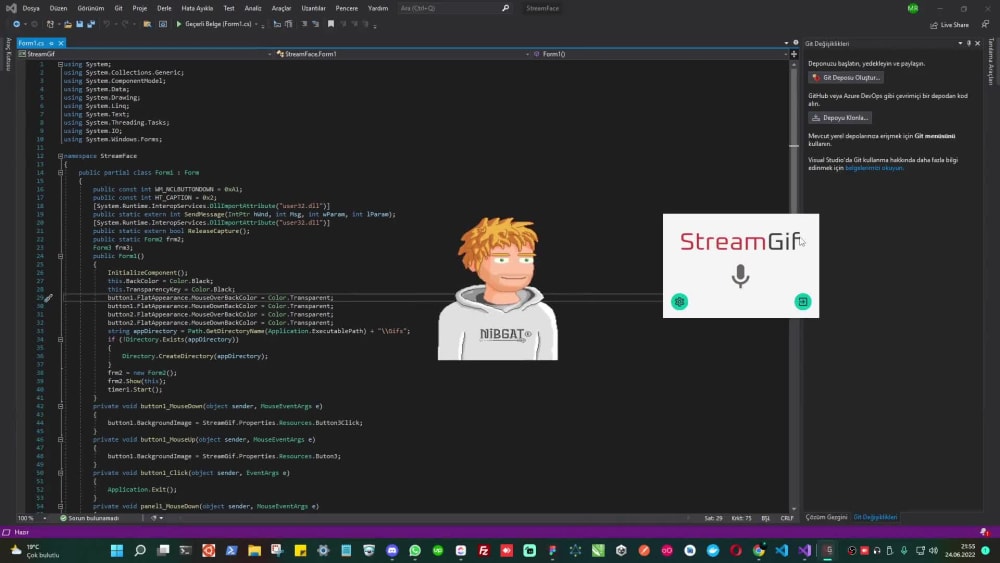
Task: Click the Live Share button
Action: 950,25
